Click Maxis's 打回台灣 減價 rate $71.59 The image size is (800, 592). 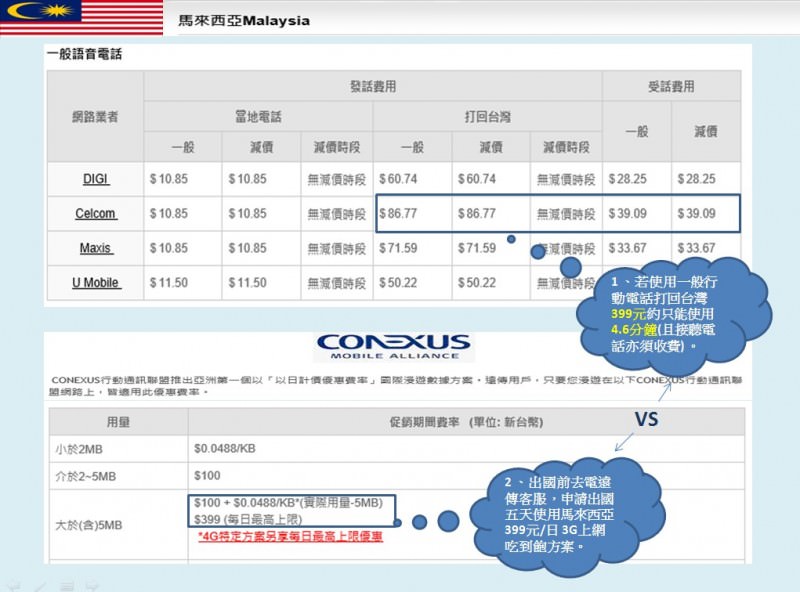tap(477, 248)
